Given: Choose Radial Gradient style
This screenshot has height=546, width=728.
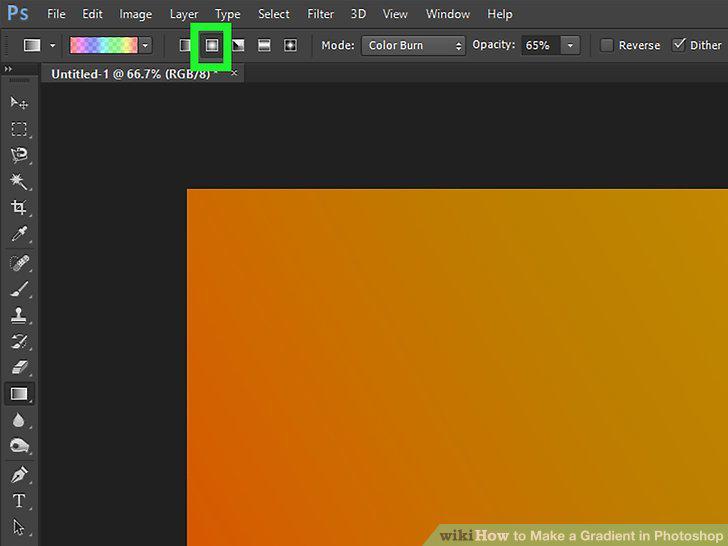Looking at the screenshot, I should (x=212, y=45).
